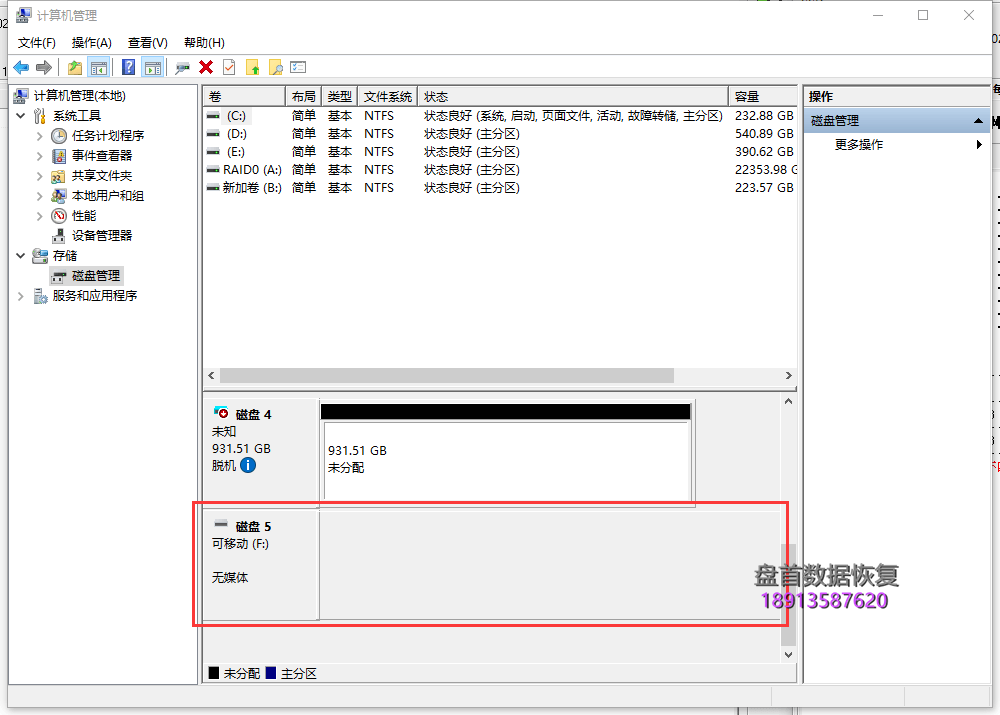Select the 931.51 GB unallocated region
Image resolution: width=1000 pixels, height=715 pixels.
click(506, 460)
